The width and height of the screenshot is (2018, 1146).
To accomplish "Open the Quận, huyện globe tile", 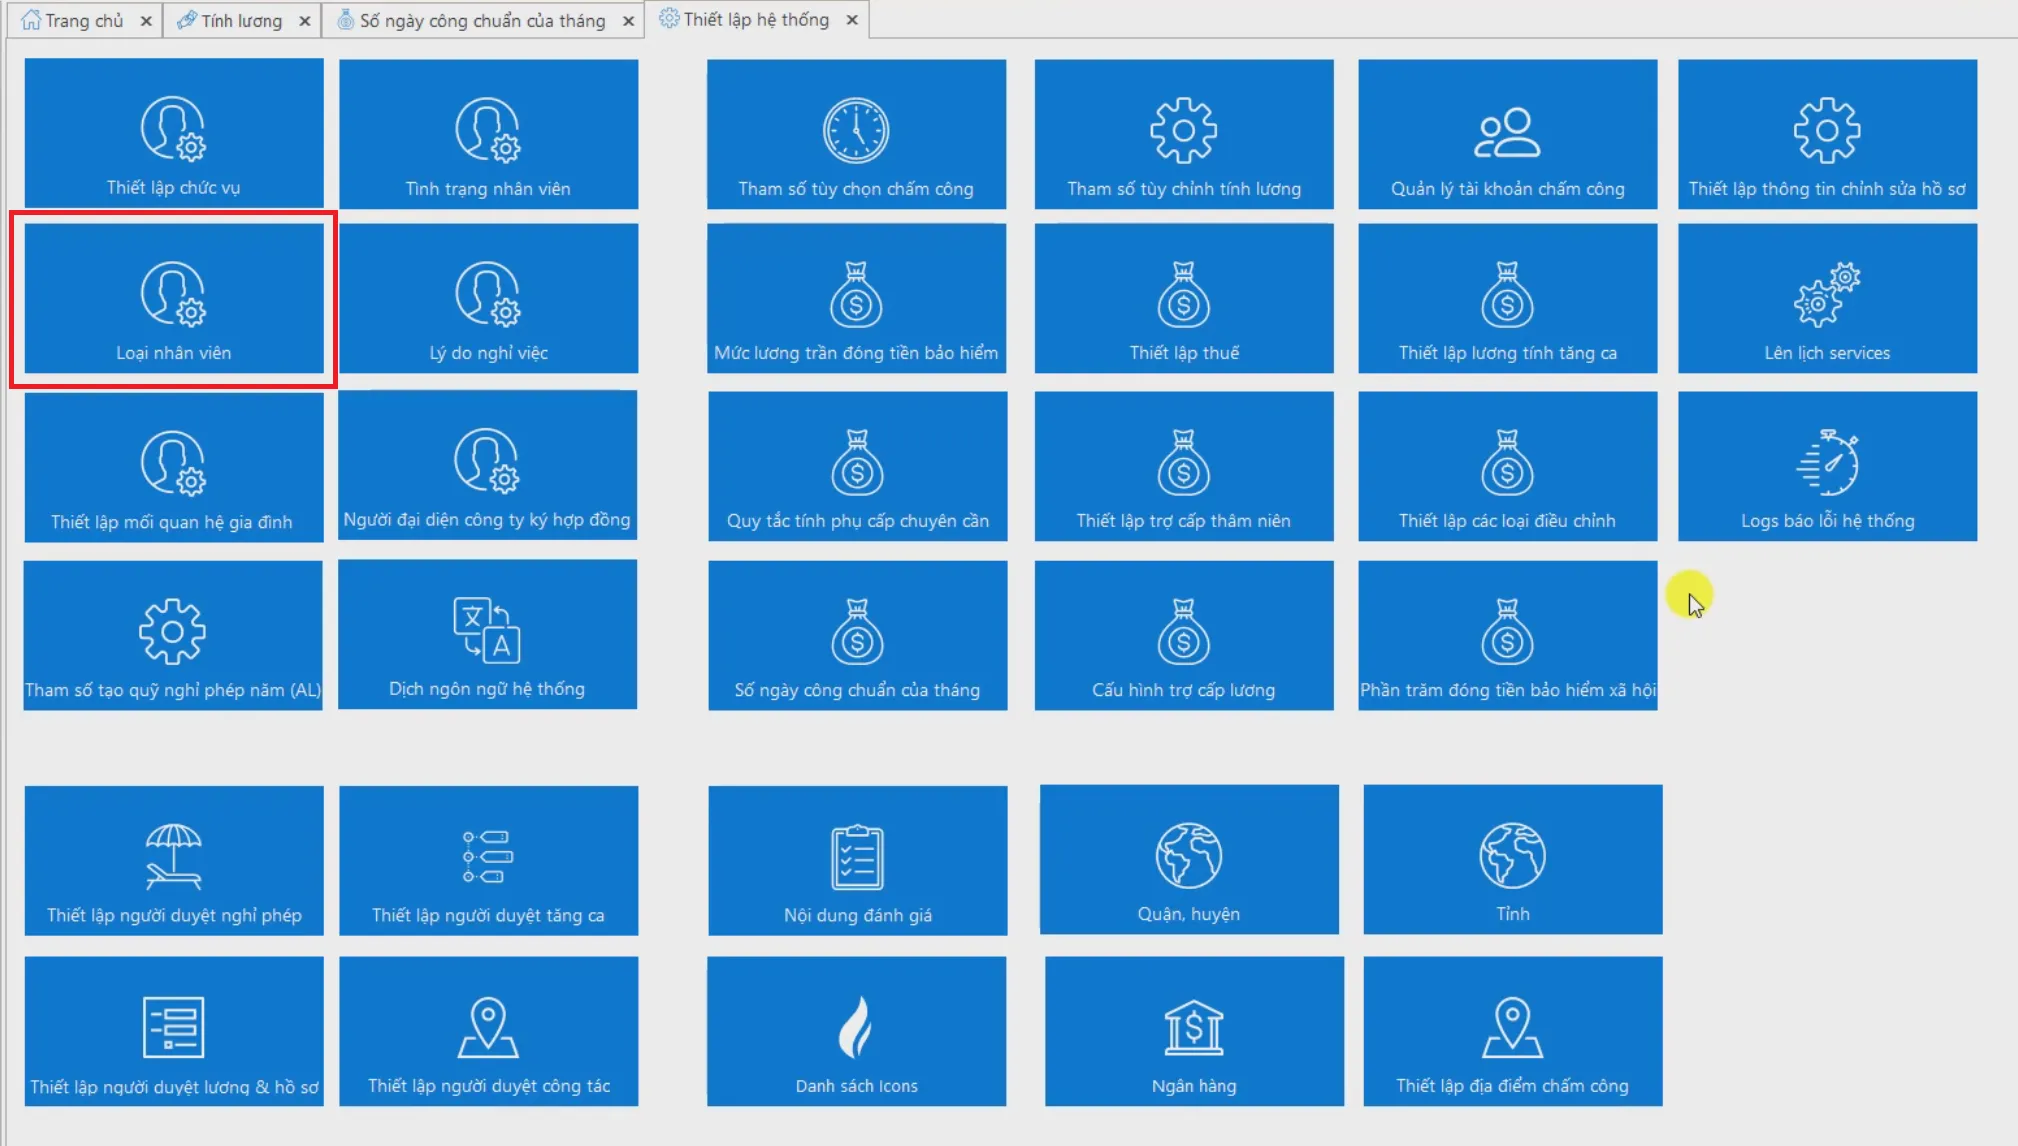I will pos(1189,859).
